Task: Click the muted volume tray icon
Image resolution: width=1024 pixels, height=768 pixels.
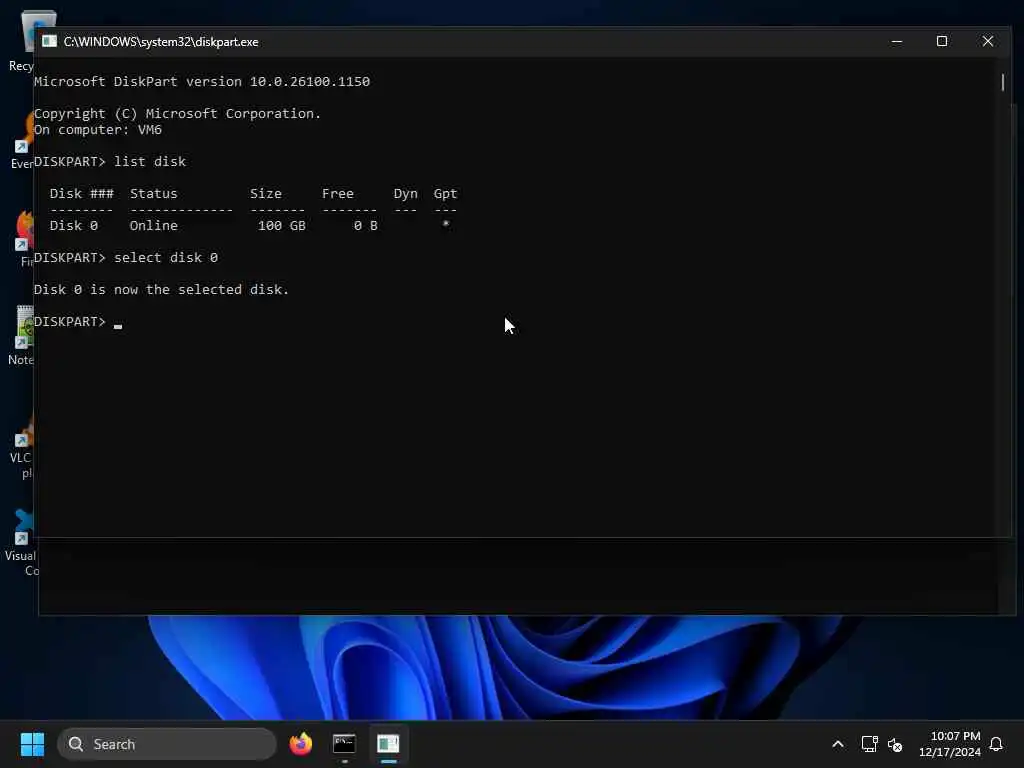Action: tap(895, 744)
